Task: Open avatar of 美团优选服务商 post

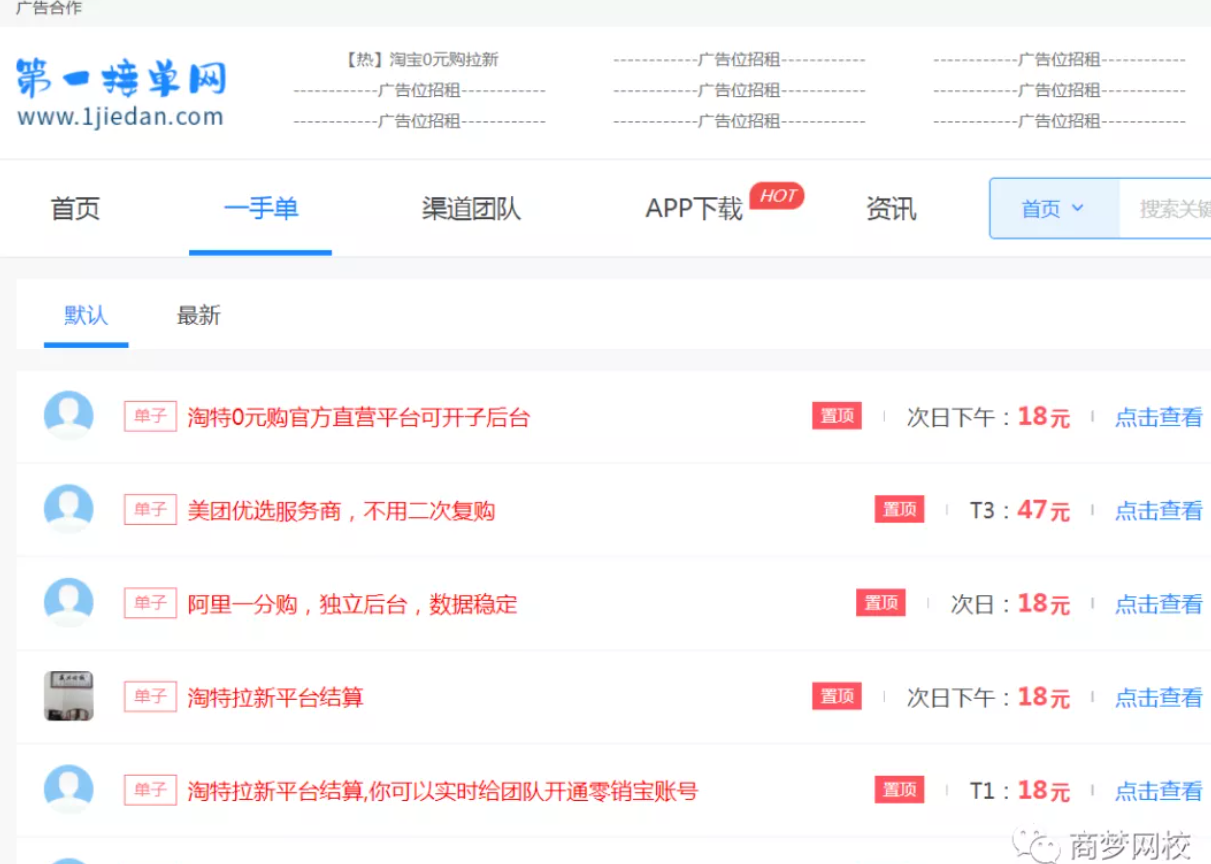Action: click(x=69, y=509)
